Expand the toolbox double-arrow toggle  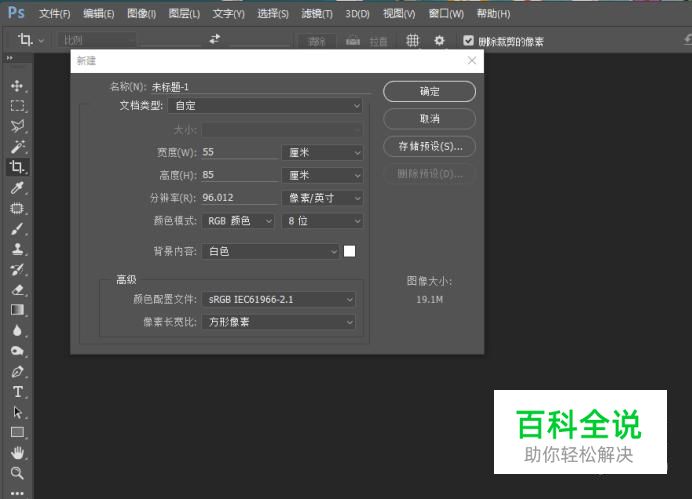click(x=10, y=58)
